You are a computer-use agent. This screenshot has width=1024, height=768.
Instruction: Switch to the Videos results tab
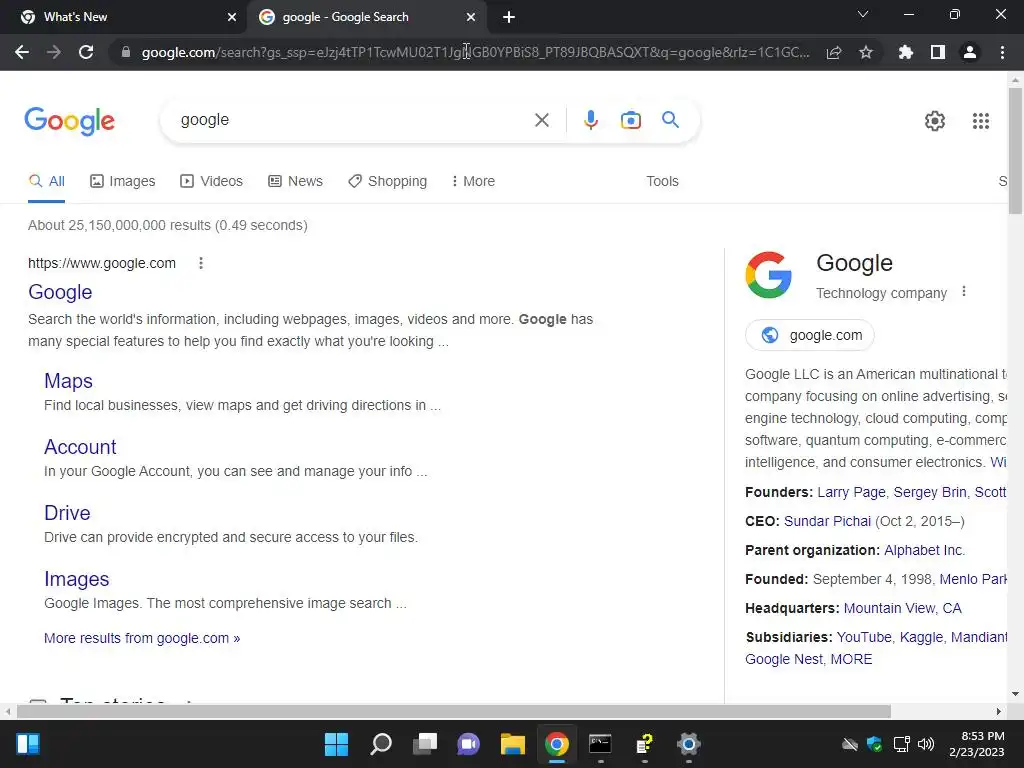tap(212, 182)
